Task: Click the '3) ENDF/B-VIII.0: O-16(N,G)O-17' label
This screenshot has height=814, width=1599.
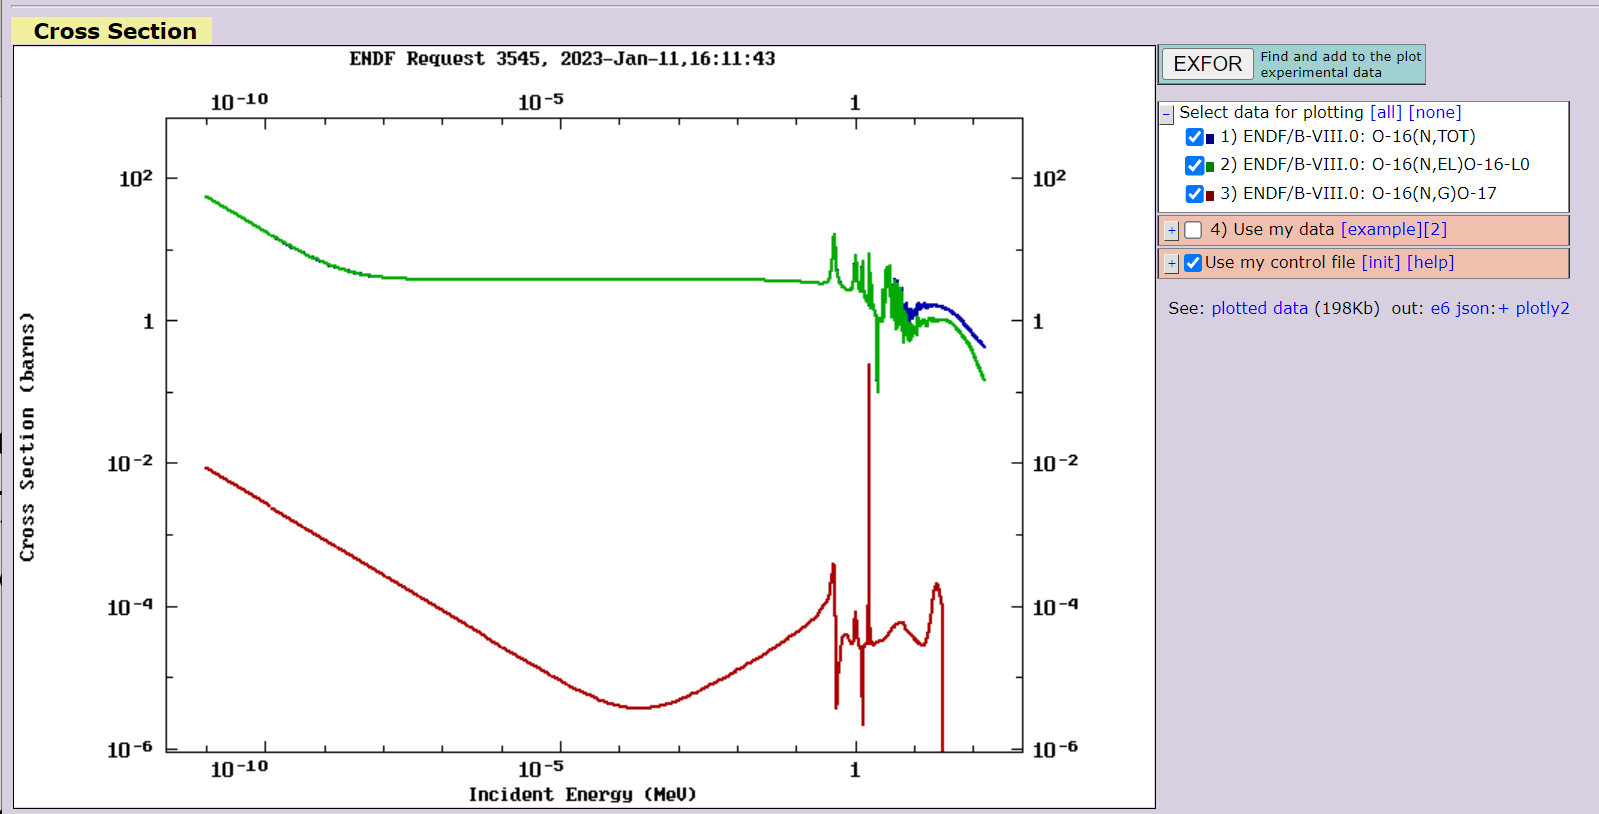Action: coord(1358,193)
